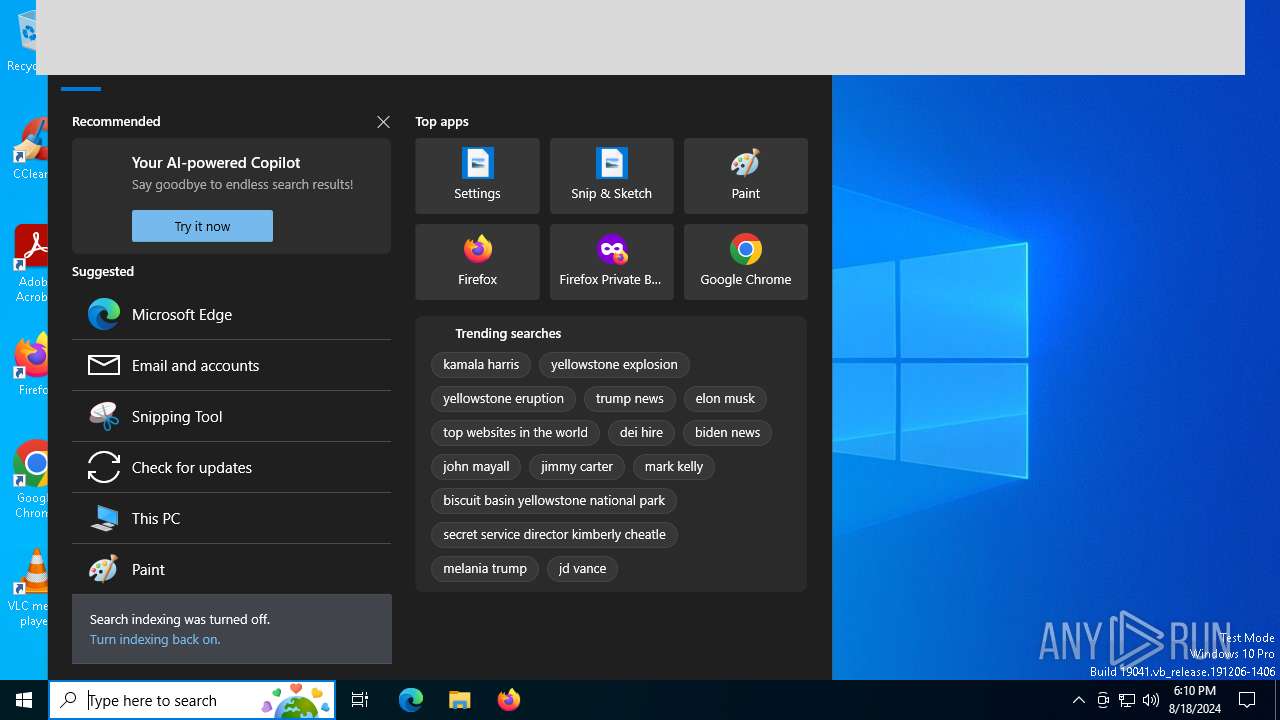This screenshot has width=1280, height=720.
Task: Select biscuit basin yellowstone national park chip
Action: (x=554, y=501)
